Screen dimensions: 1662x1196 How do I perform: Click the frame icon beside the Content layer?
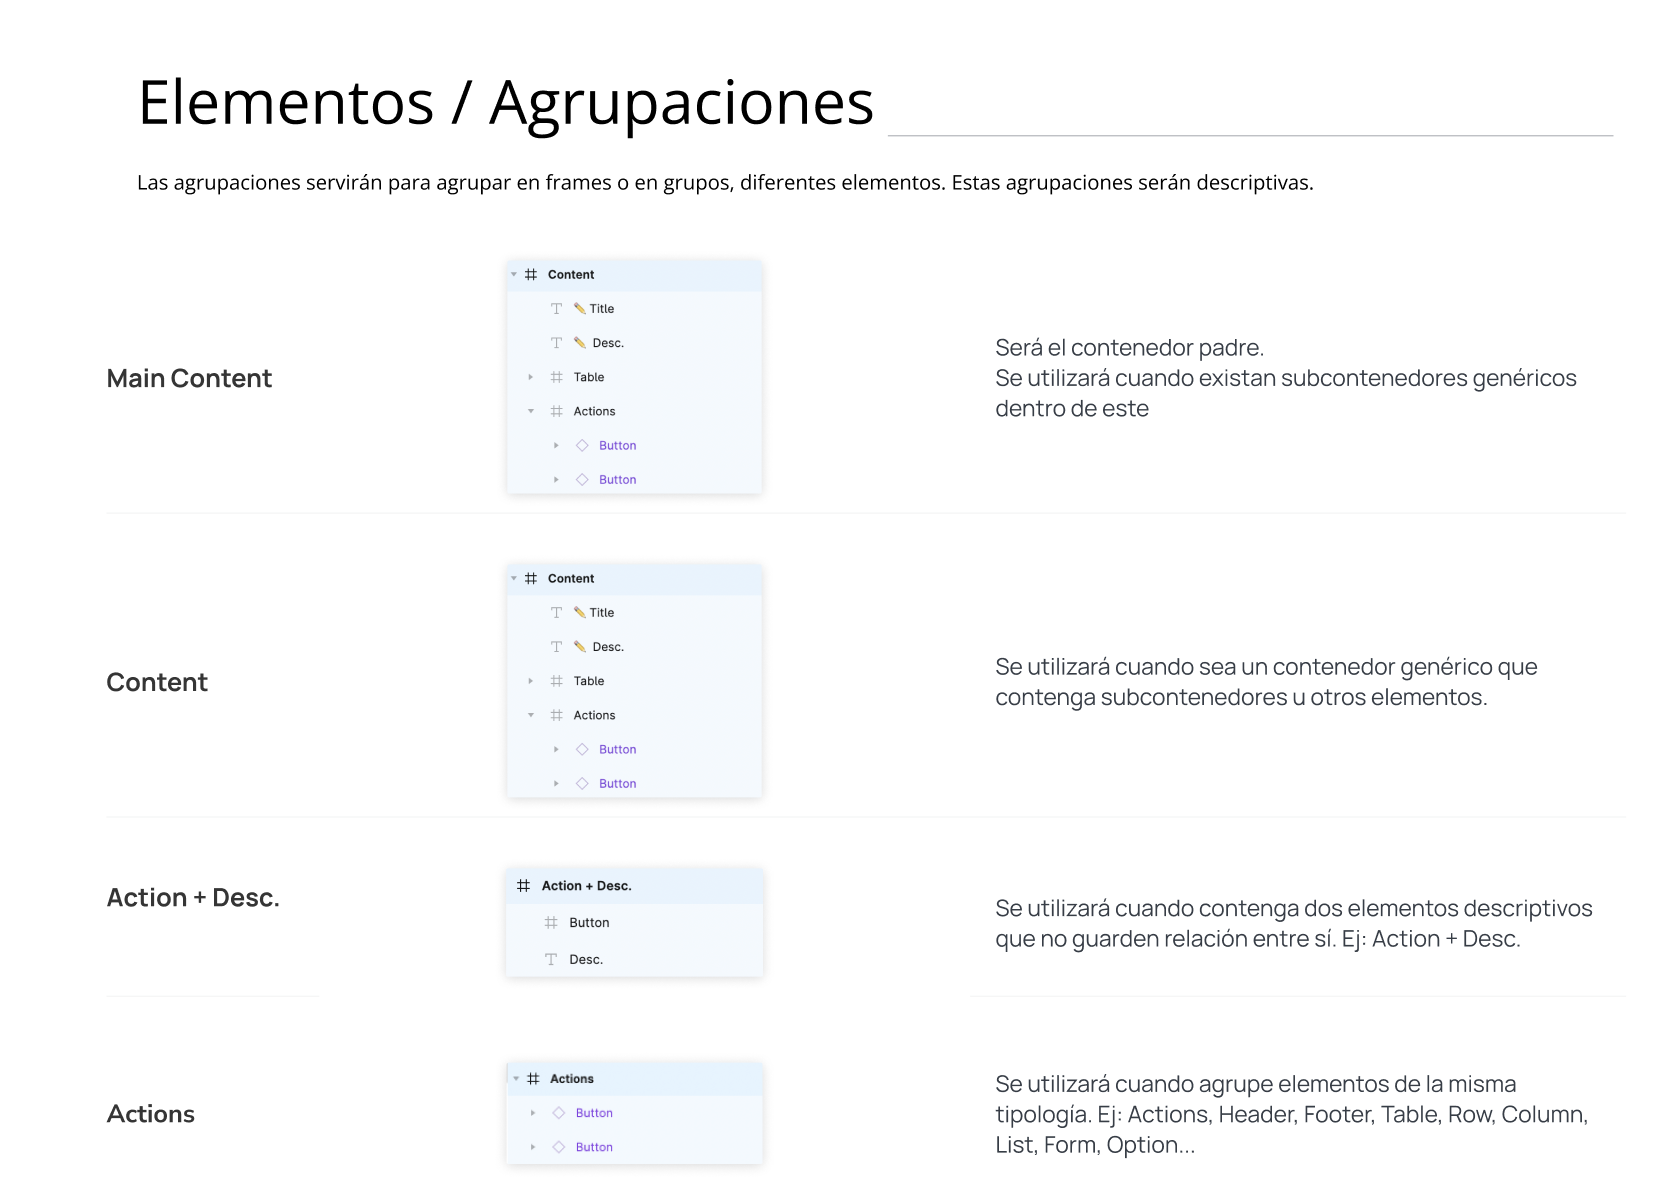(x=531, y=274)
